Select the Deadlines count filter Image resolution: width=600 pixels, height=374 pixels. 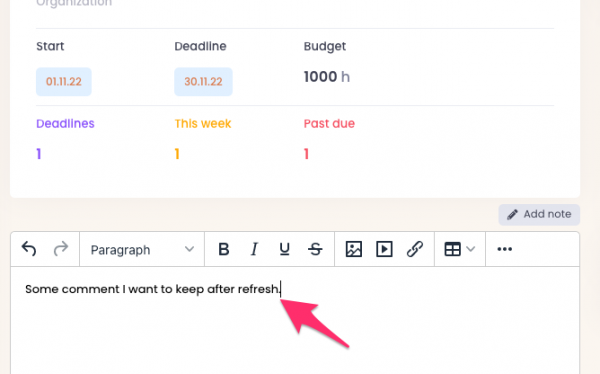(x=39, y=154)
